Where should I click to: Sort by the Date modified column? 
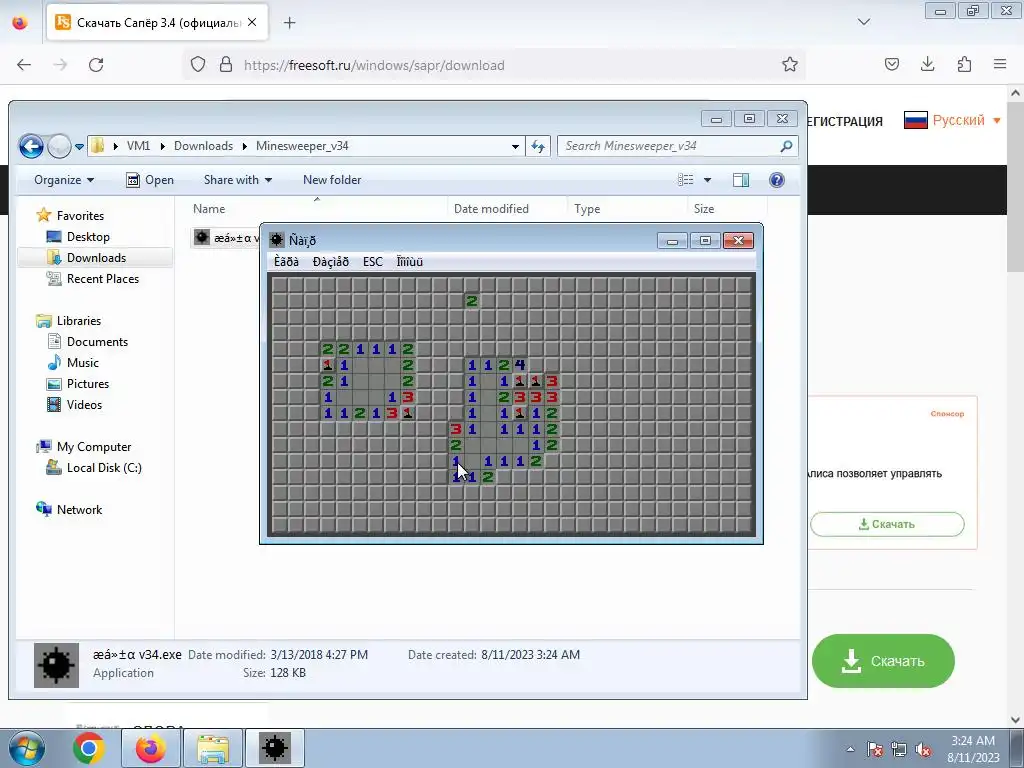[491, 209]
